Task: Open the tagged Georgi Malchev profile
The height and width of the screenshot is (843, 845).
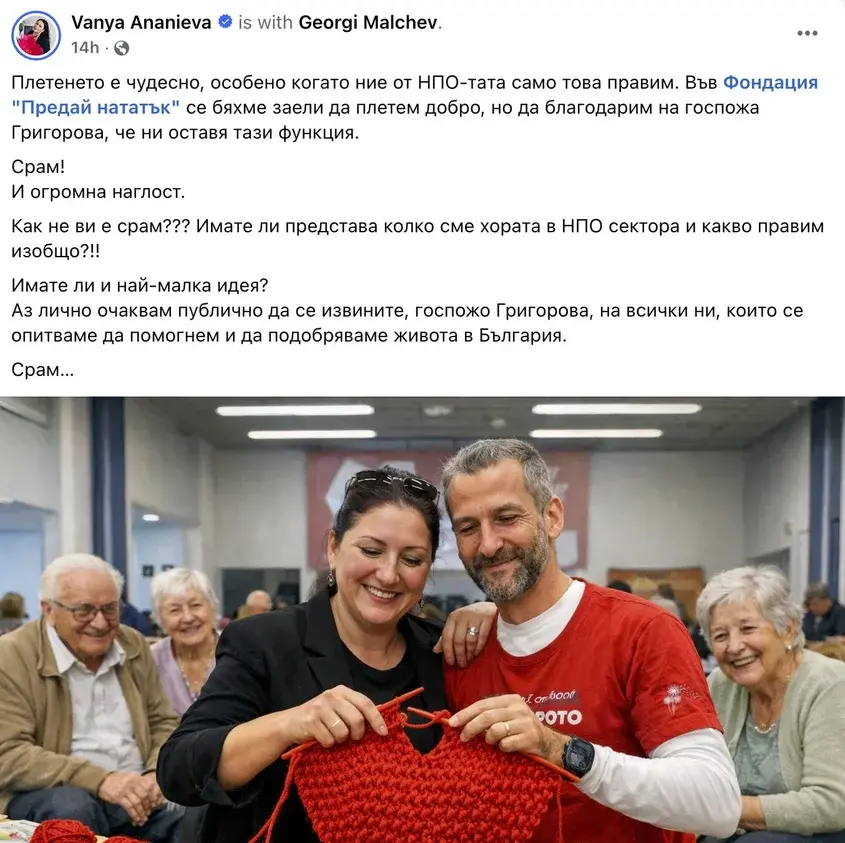Action: (369, 22)
